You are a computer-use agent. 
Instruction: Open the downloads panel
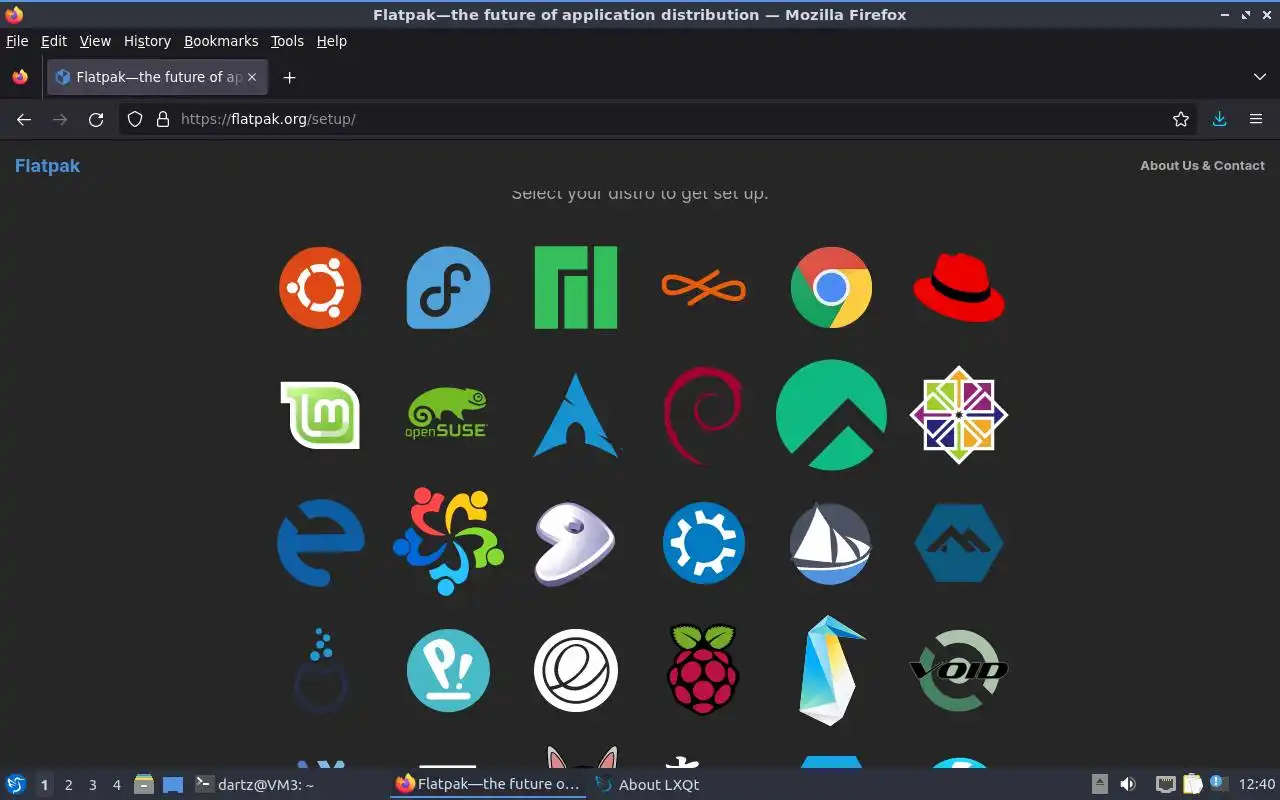pos(1219,119)
